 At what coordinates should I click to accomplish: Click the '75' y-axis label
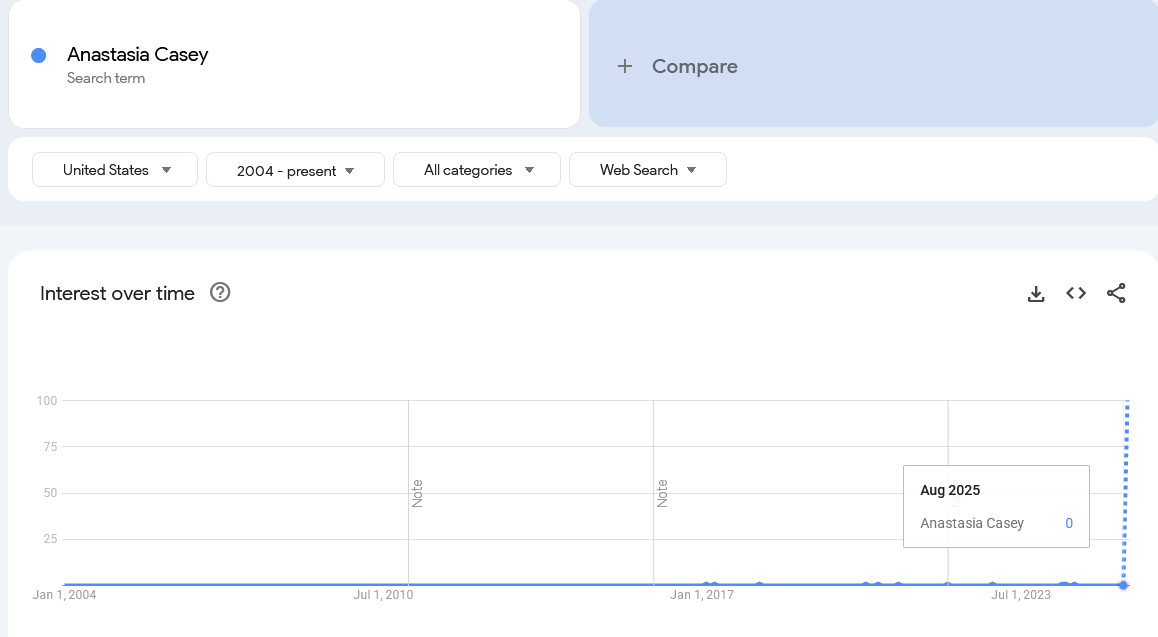tap(50, 447)
